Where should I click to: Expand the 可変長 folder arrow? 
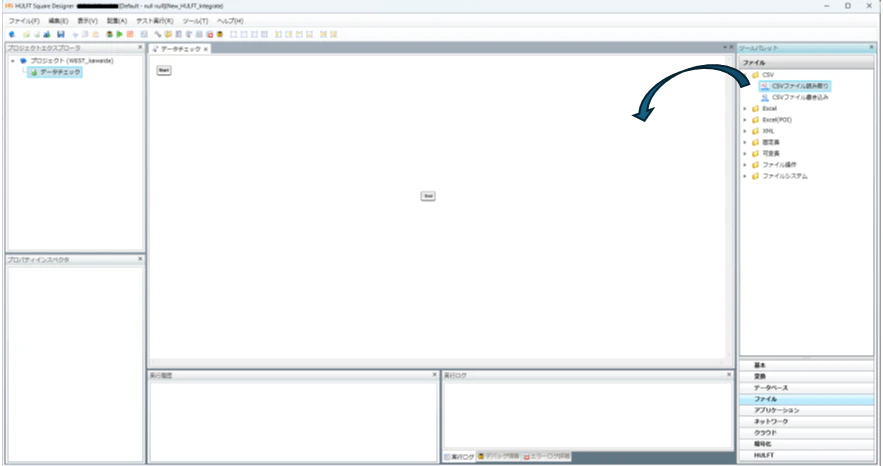point(745,154)
